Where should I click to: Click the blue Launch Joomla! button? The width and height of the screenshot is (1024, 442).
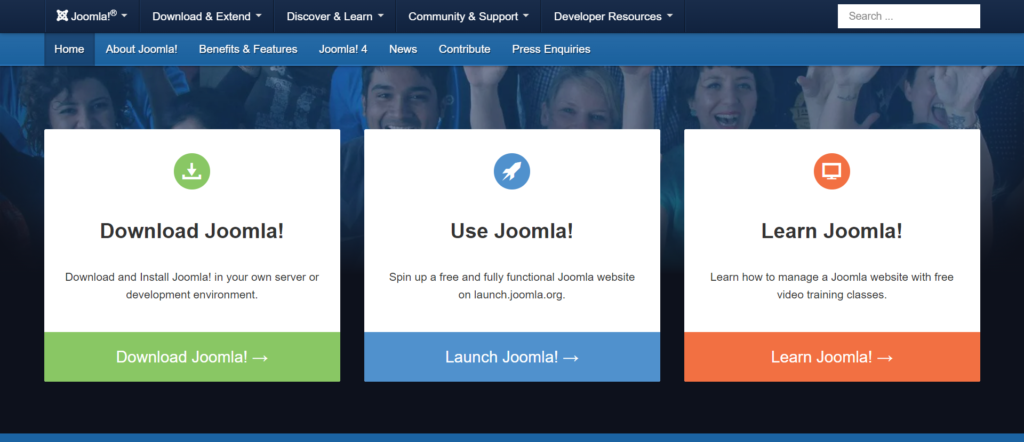click(x=512, y=357)
